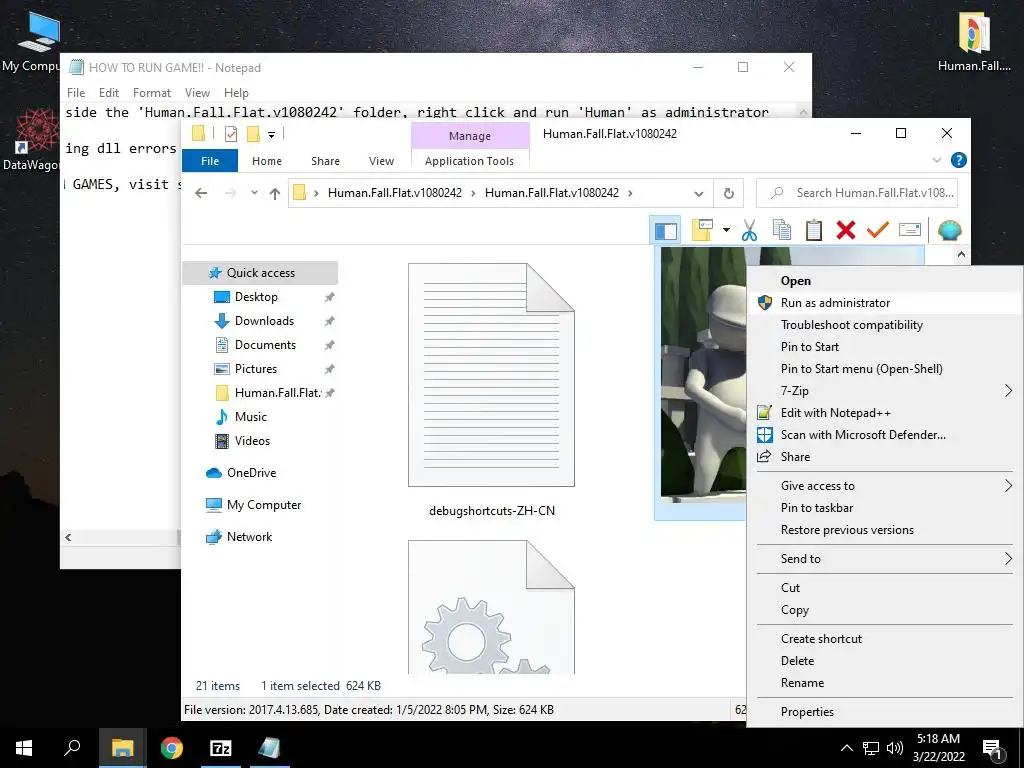This screenshot has height=768, width=1024.
Task: Click the envelope email toolbar icon
Action: [910, 230]
